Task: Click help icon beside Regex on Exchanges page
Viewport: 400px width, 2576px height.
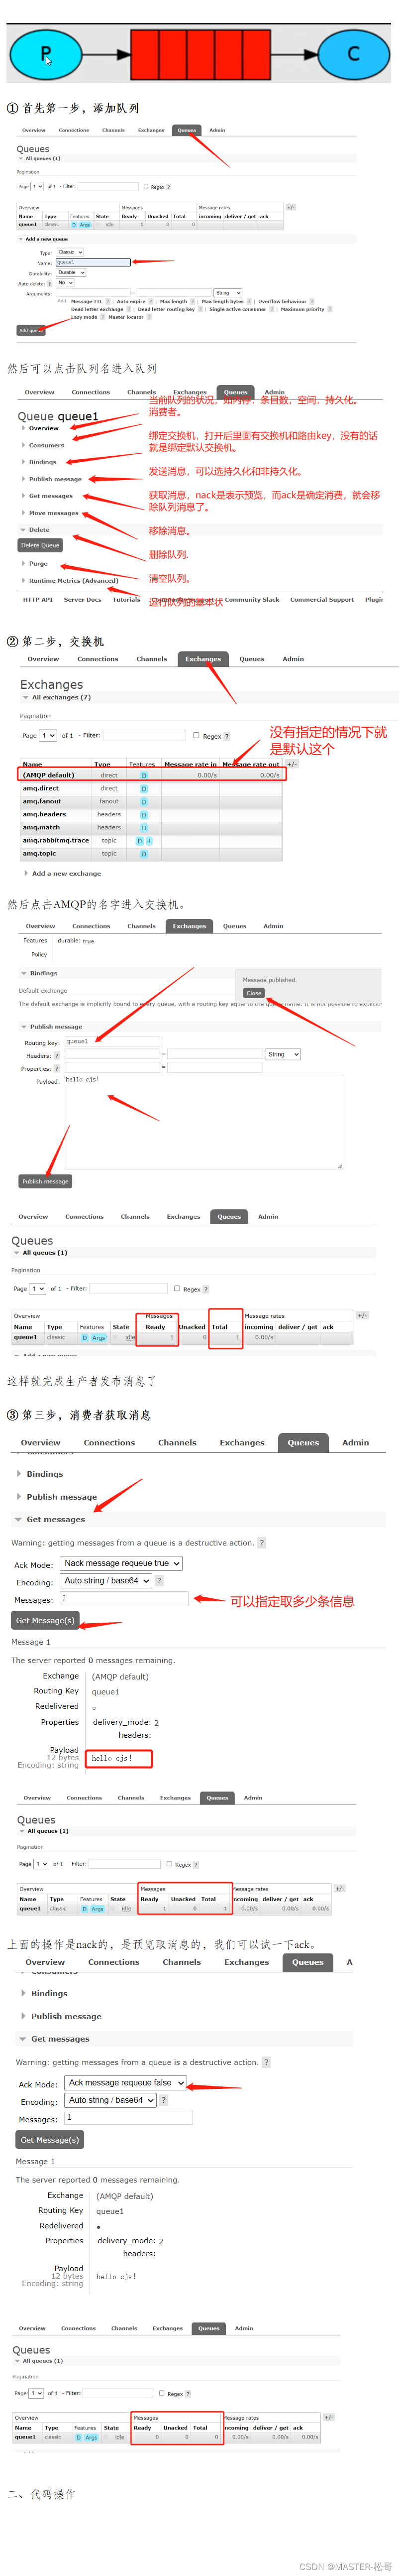Action: tap(227, 736)
